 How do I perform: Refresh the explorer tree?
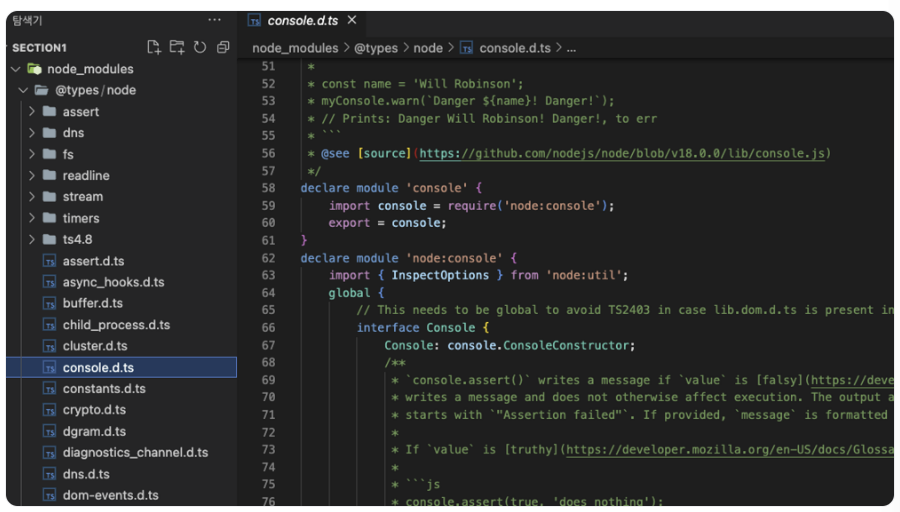(x=200, y=47)
